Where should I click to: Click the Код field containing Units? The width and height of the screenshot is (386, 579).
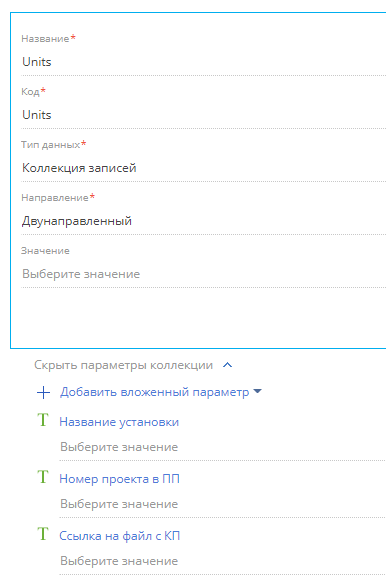tap(204, 115)
